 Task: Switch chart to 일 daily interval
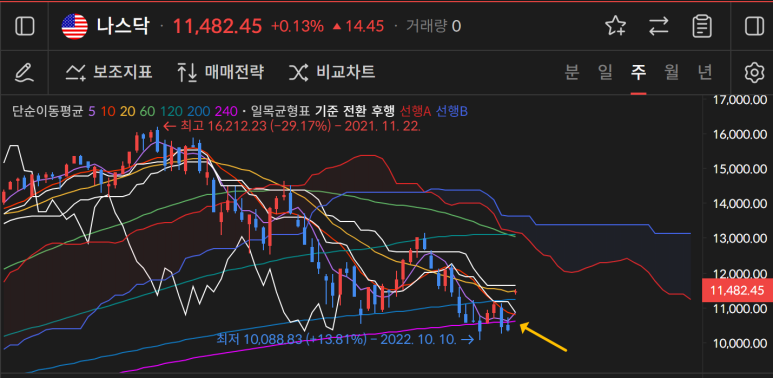click(605, 72)
